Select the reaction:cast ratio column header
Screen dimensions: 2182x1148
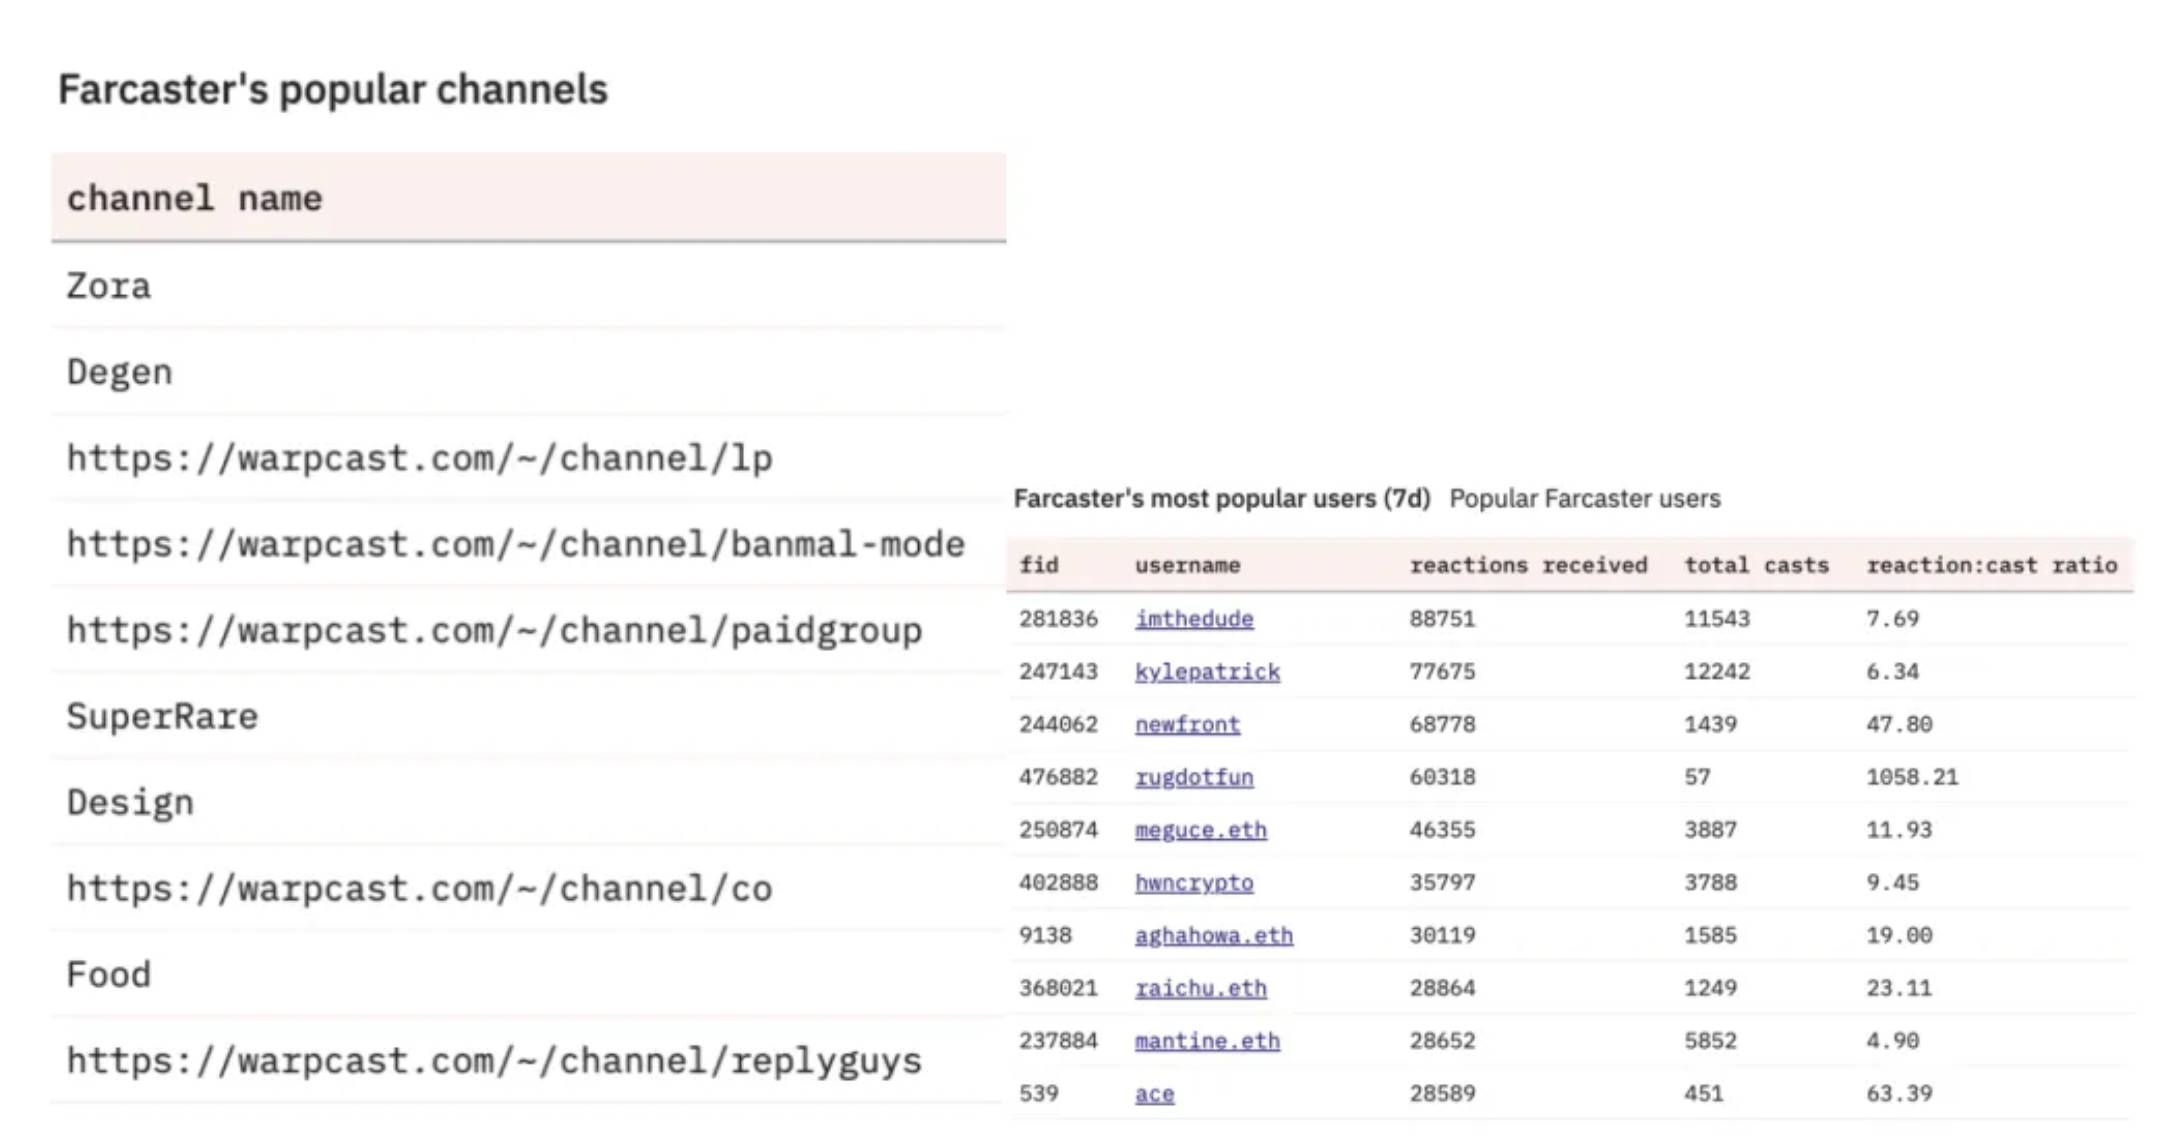coord(1990,566)
